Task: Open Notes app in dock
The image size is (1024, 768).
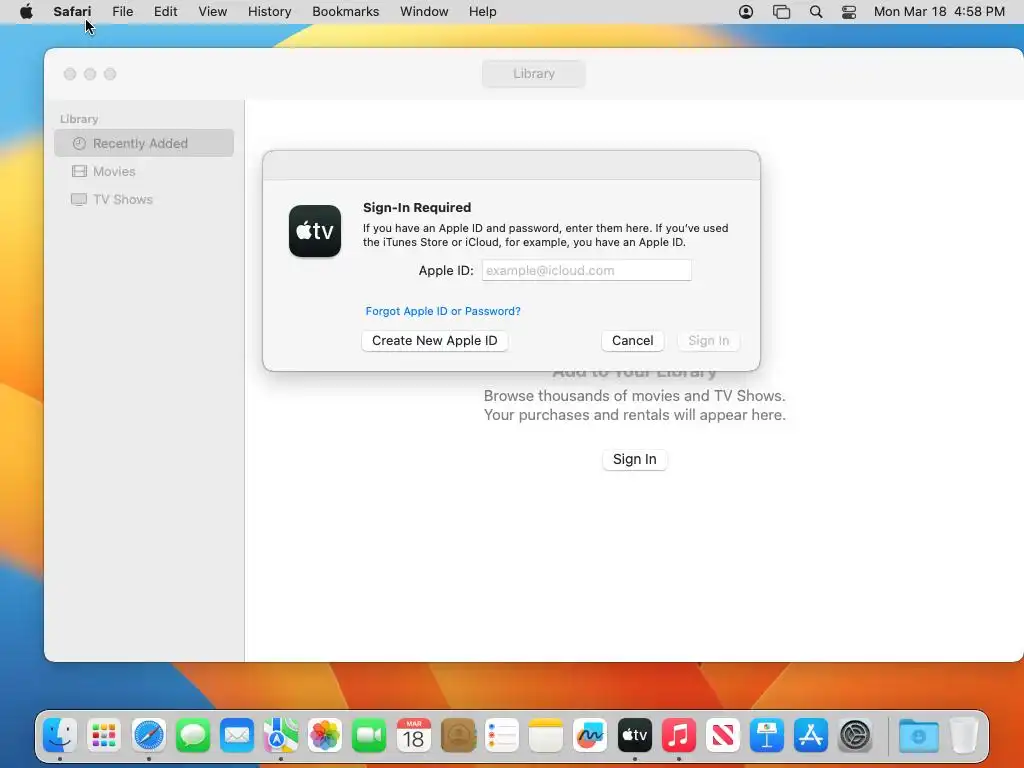Action: [545, 735]
